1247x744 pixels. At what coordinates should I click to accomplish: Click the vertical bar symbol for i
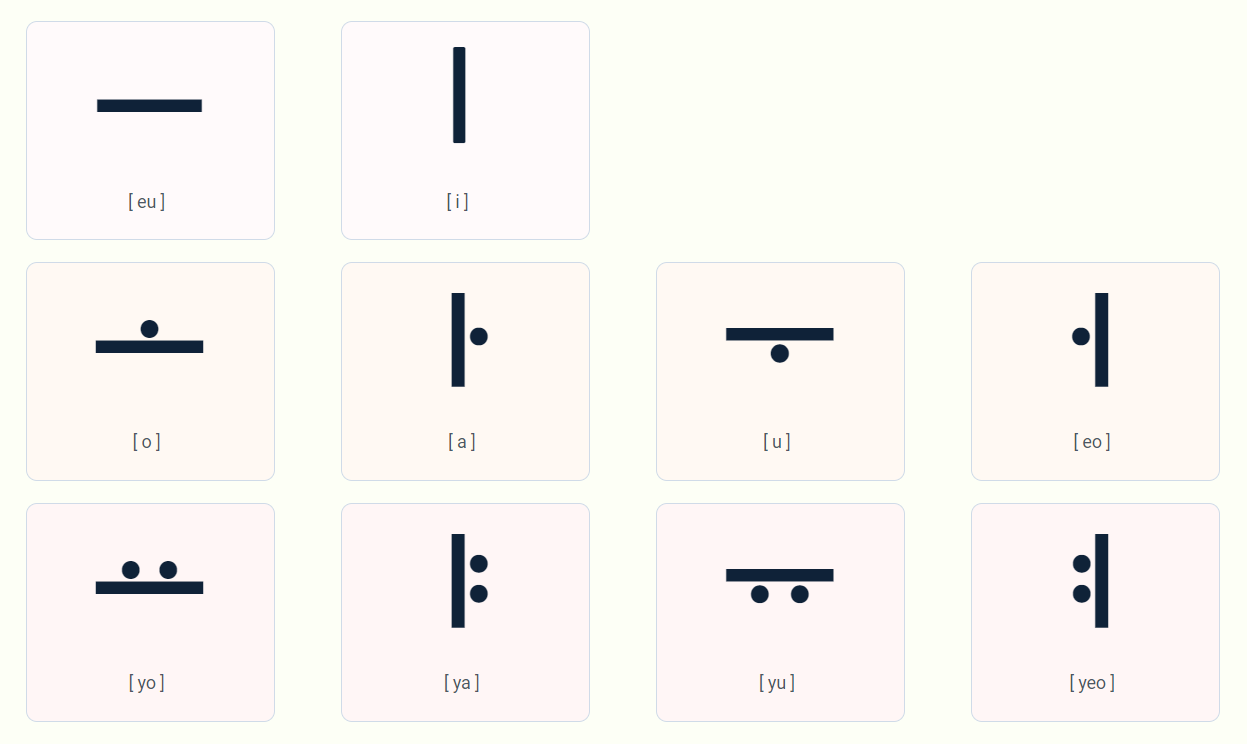pyautogui.click(x=459, y=95)
